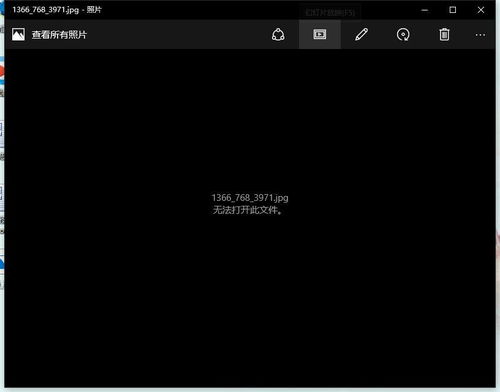Click the empty black area below the error message
The height and width of the screenshot is (392, 500).
click(x=250, y=300)
